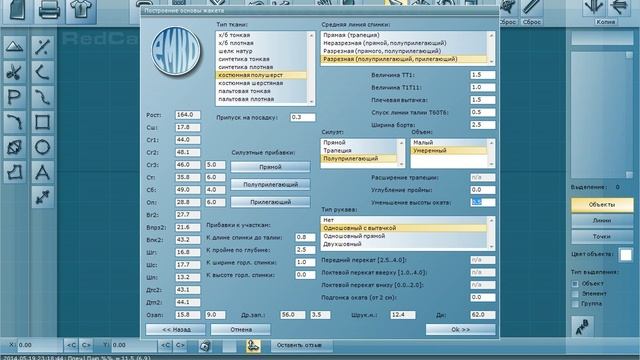640x360 pixels.
Task: Click the printer icon in top toolbar
Action: click(x=49, y=10)
